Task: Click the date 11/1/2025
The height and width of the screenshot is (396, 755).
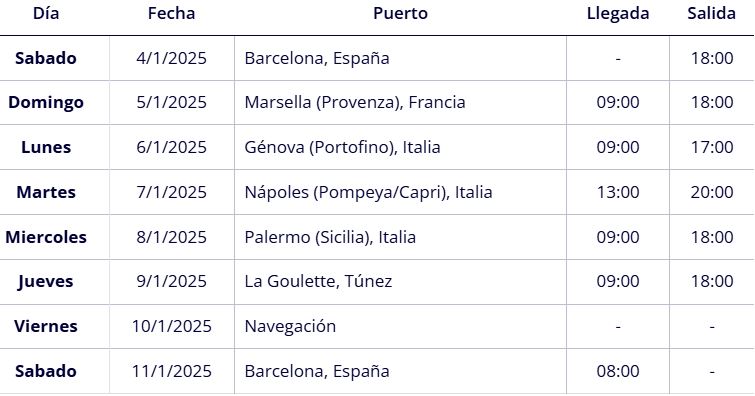Action: (x=171, y=371)
